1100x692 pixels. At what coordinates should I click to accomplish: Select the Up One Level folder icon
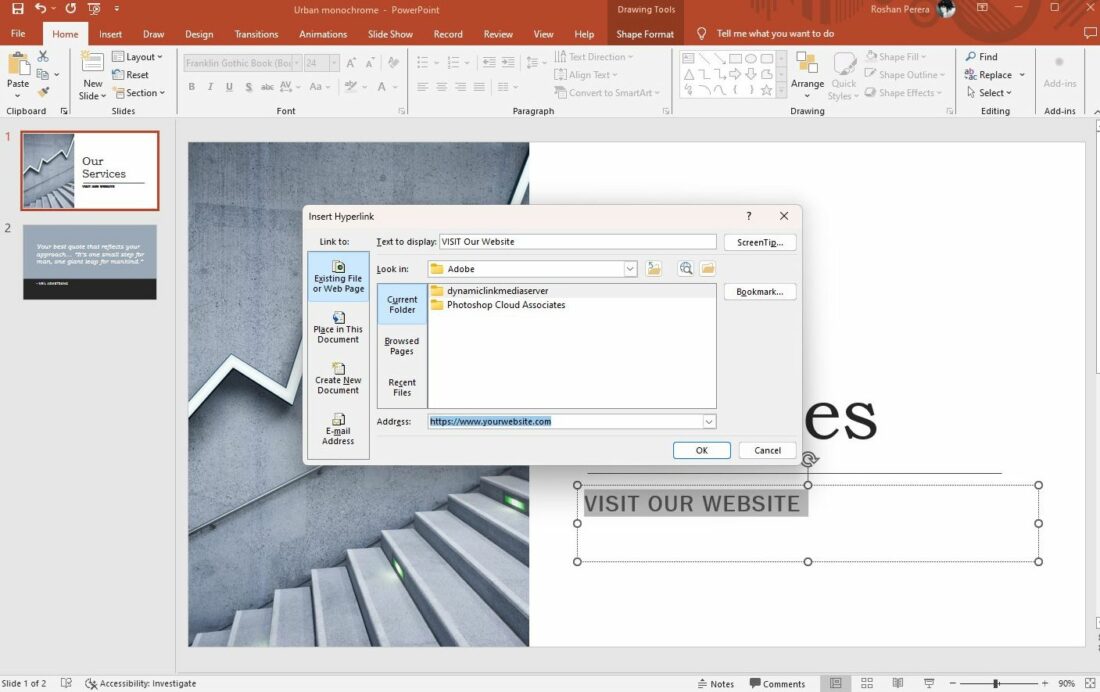click(654, 268)
